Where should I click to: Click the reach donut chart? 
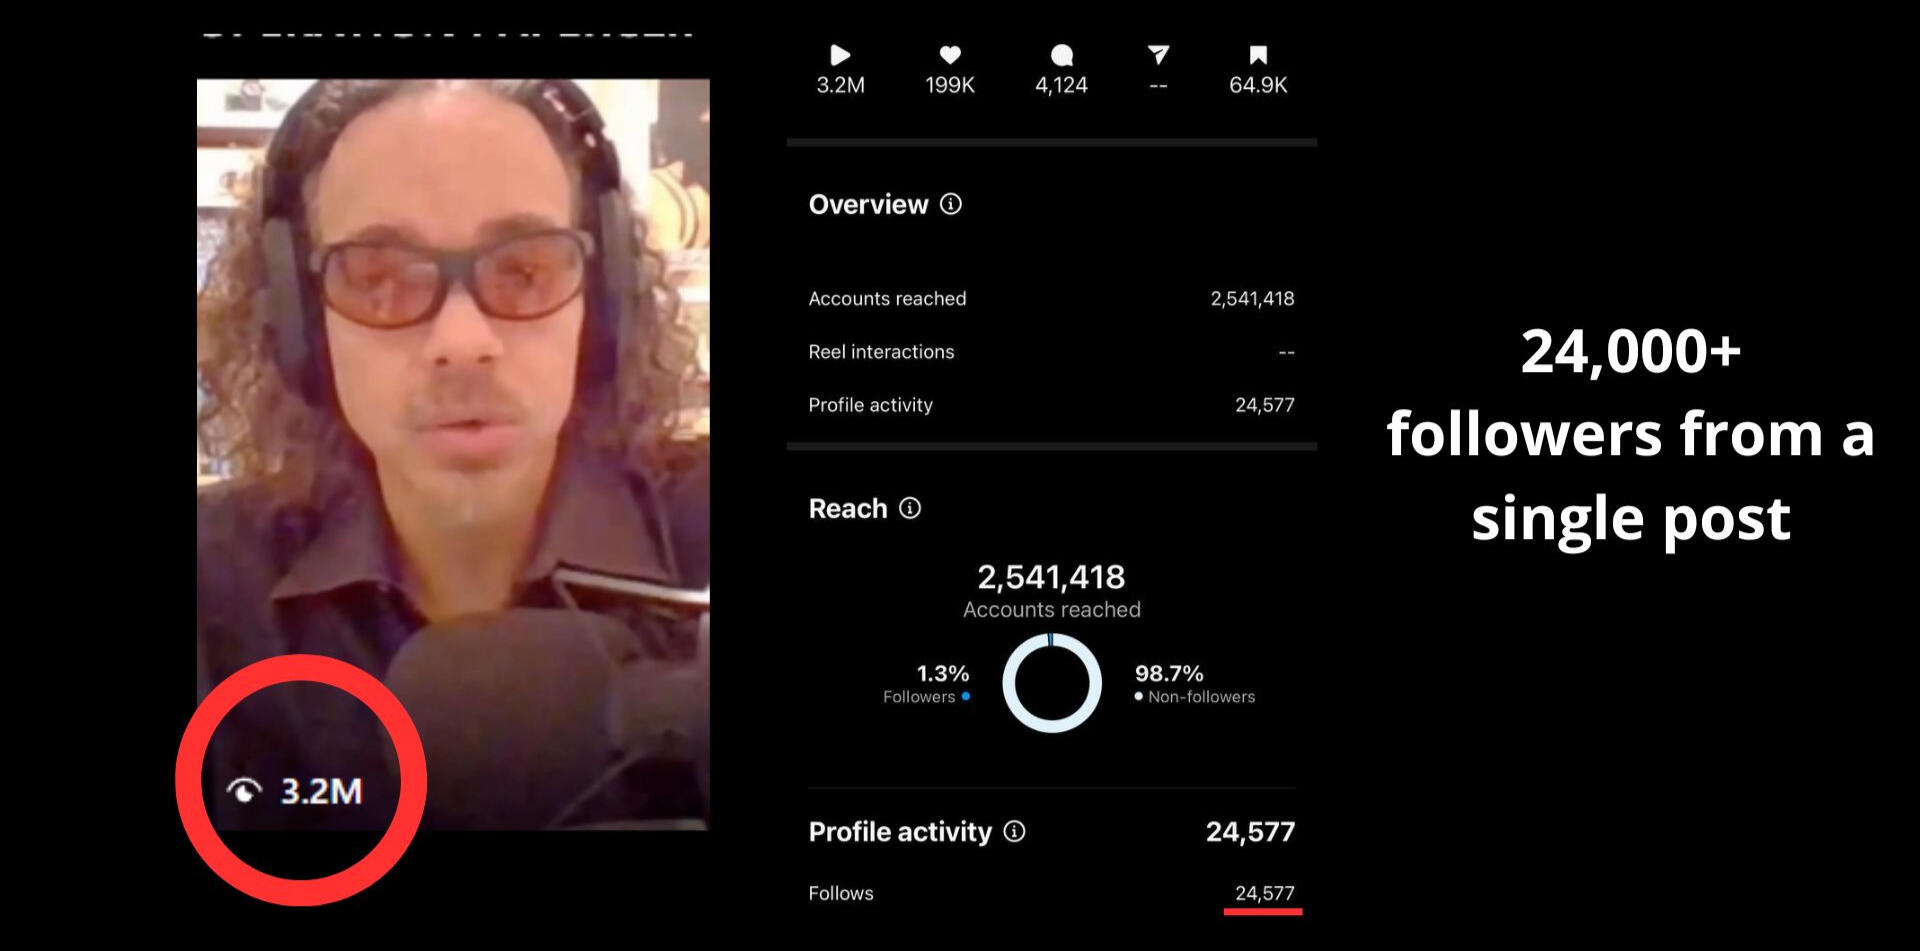(1052, 684)
